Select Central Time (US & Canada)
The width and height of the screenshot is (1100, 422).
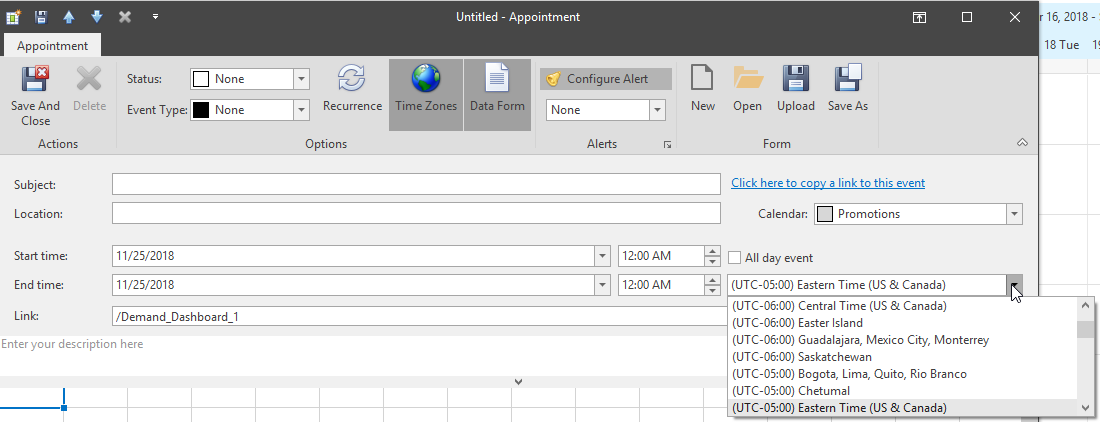[902, 306]
